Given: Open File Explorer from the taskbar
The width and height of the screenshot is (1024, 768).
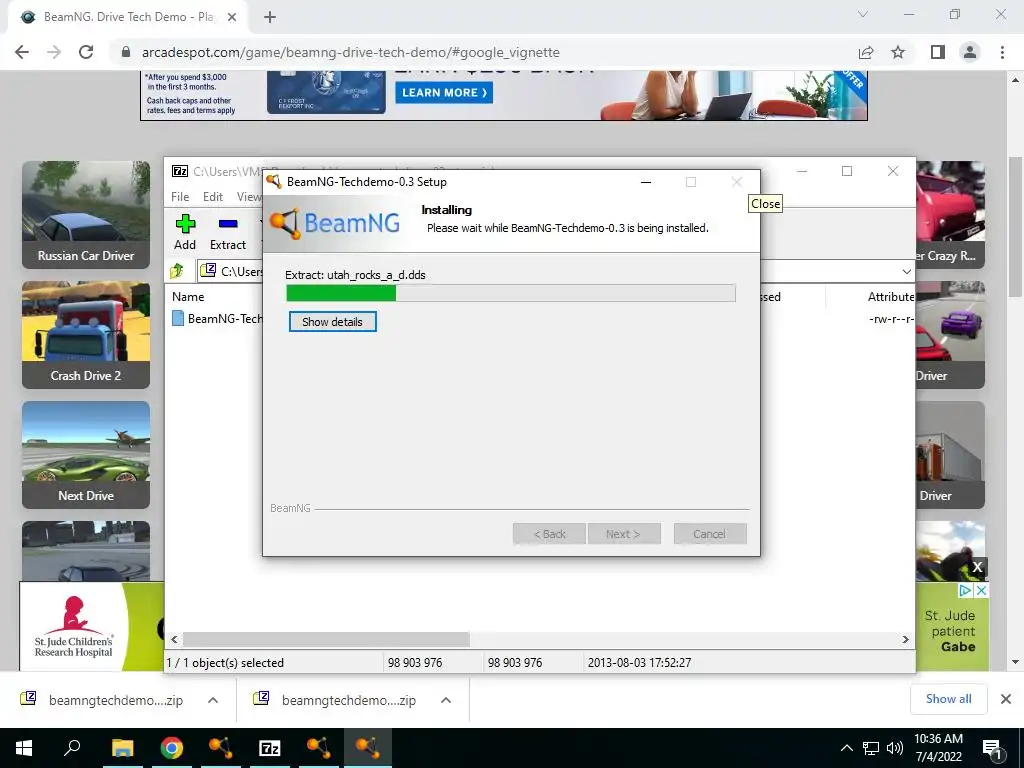Looking at the screenshot, I should [x=122, y=748].
